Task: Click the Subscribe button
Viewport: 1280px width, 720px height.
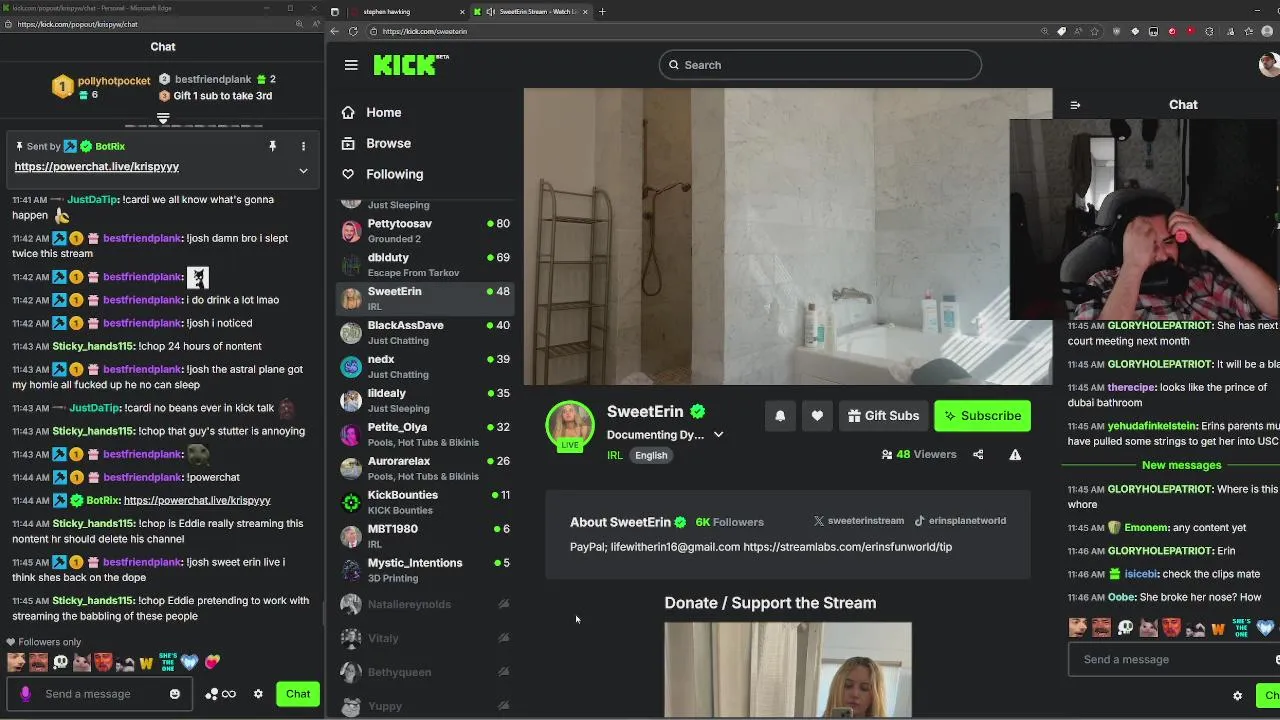Action: click(982, 416)
